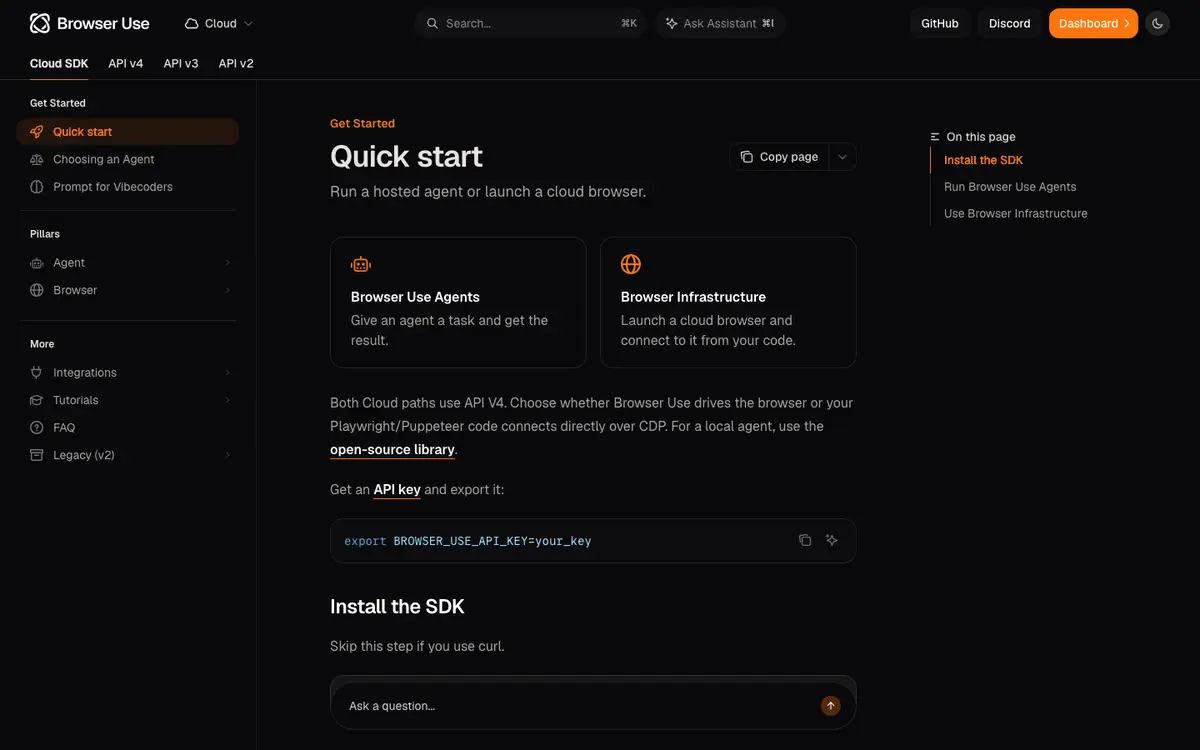Toggle dark mode moon icon
Viewport: 1200px width, 750px height.
[x=1157, y=23]
